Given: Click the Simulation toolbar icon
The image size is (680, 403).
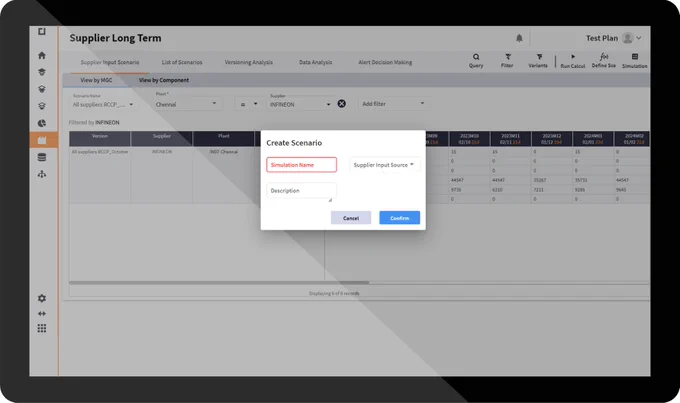Looking at the screenshot, I should tap(634, 60).
